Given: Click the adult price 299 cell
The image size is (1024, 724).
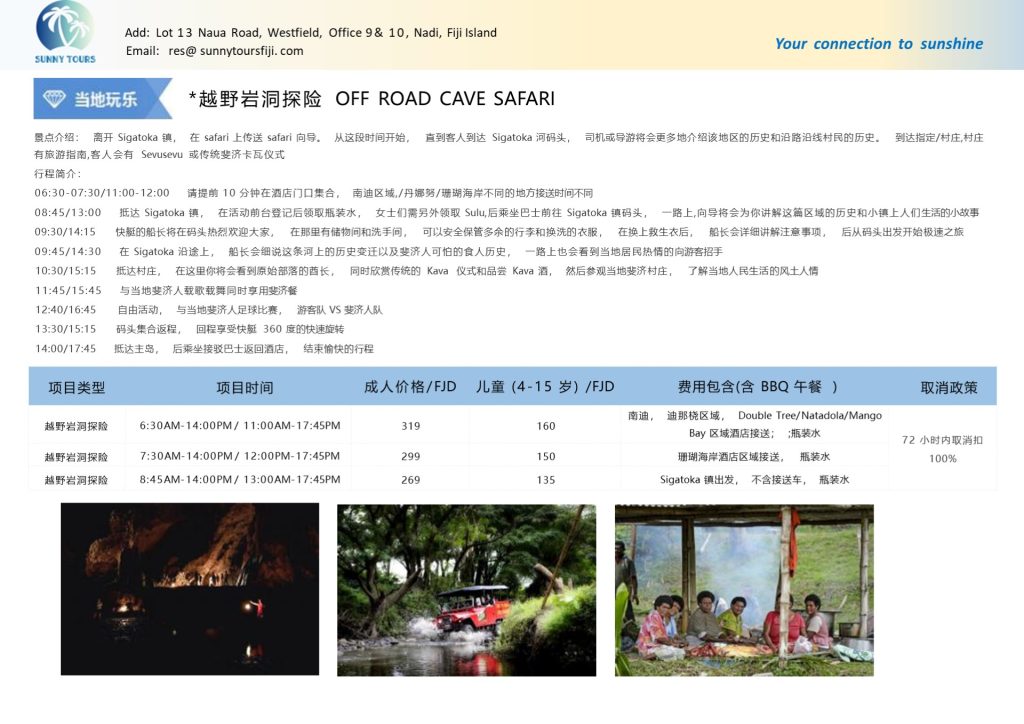Looking at the screenshot, I should pyautogui.click(x=411, y=456).
